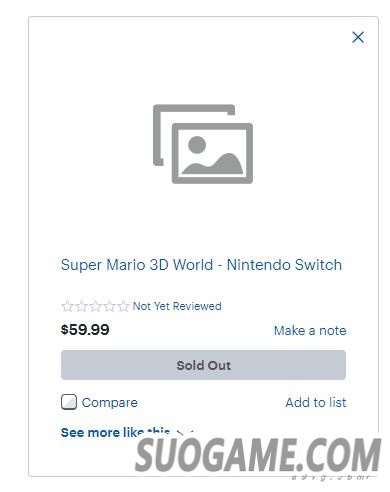
Task: Open the Super Mario 3D World product title
Action: [201, 265]
